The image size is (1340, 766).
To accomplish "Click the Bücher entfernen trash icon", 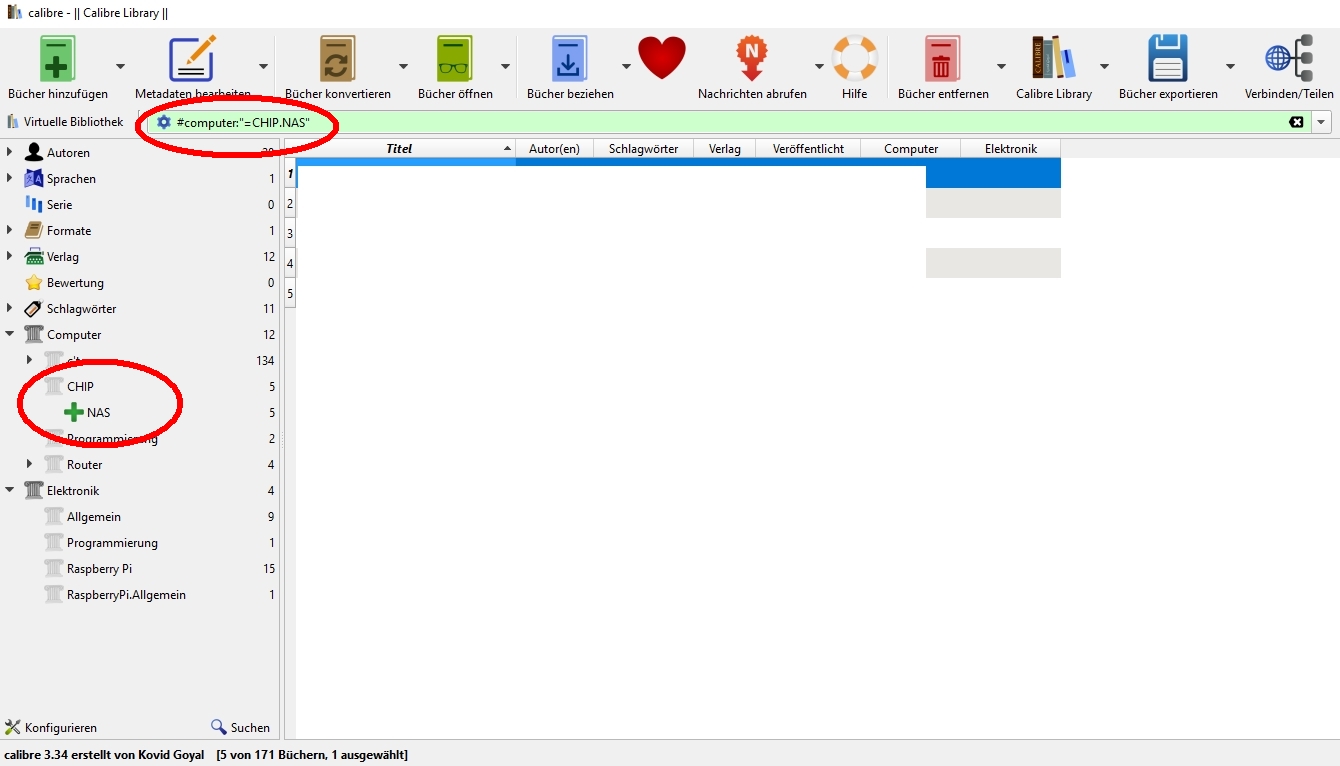I will (942, 59).
